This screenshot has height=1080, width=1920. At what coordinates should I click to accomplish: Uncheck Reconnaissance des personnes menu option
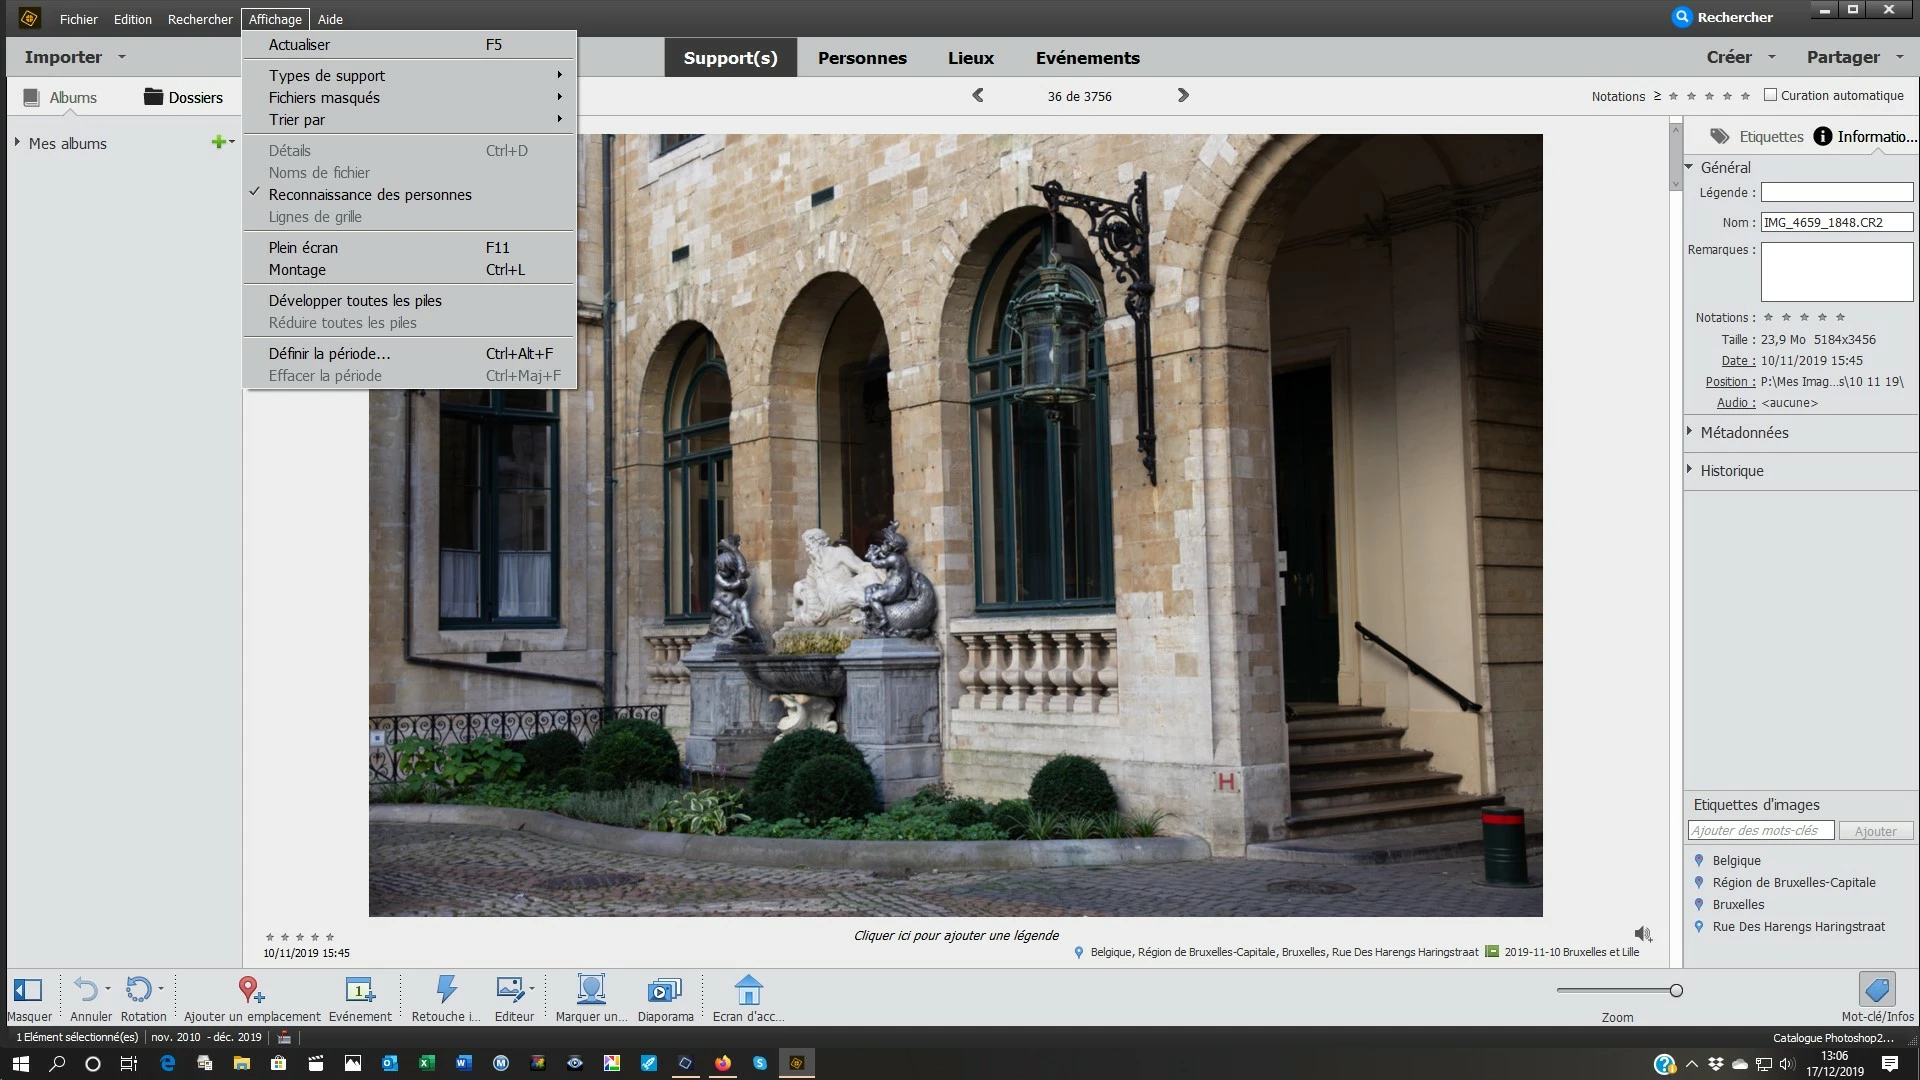(370, 195)
